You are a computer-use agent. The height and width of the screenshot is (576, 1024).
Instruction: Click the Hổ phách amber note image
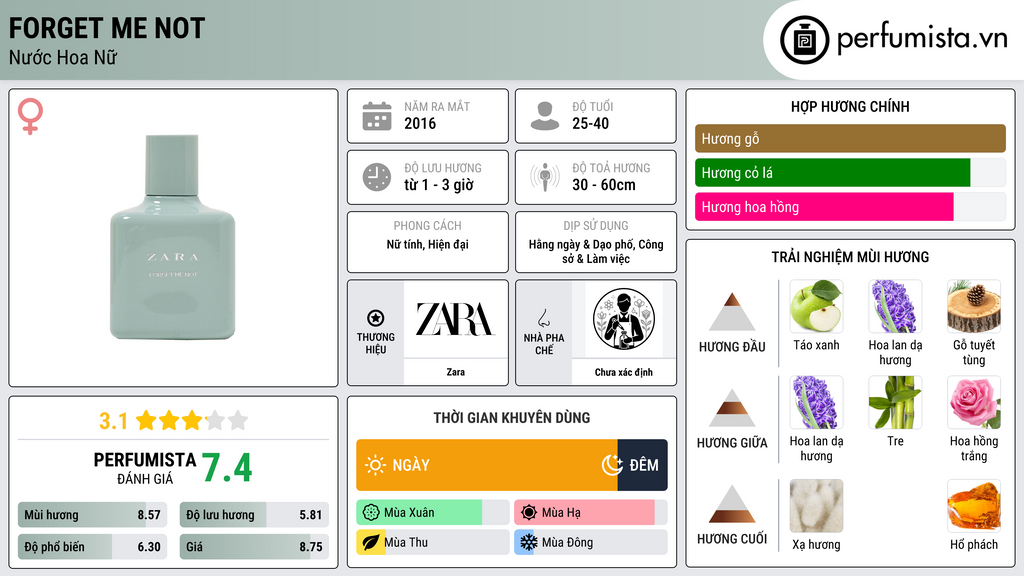pyautogui.click(x=974, y=506)
